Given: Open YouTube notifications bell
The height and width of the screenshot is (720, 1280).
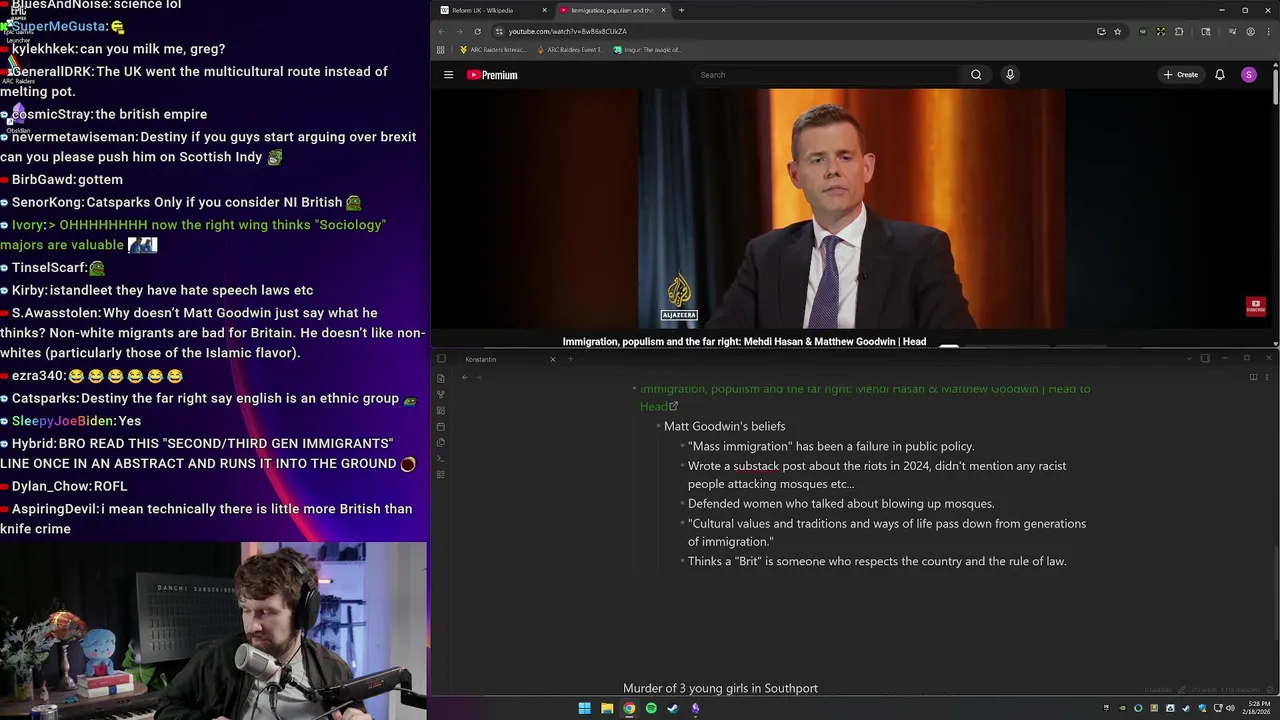Looking at the screenshot, I should tap(1220, 75).
